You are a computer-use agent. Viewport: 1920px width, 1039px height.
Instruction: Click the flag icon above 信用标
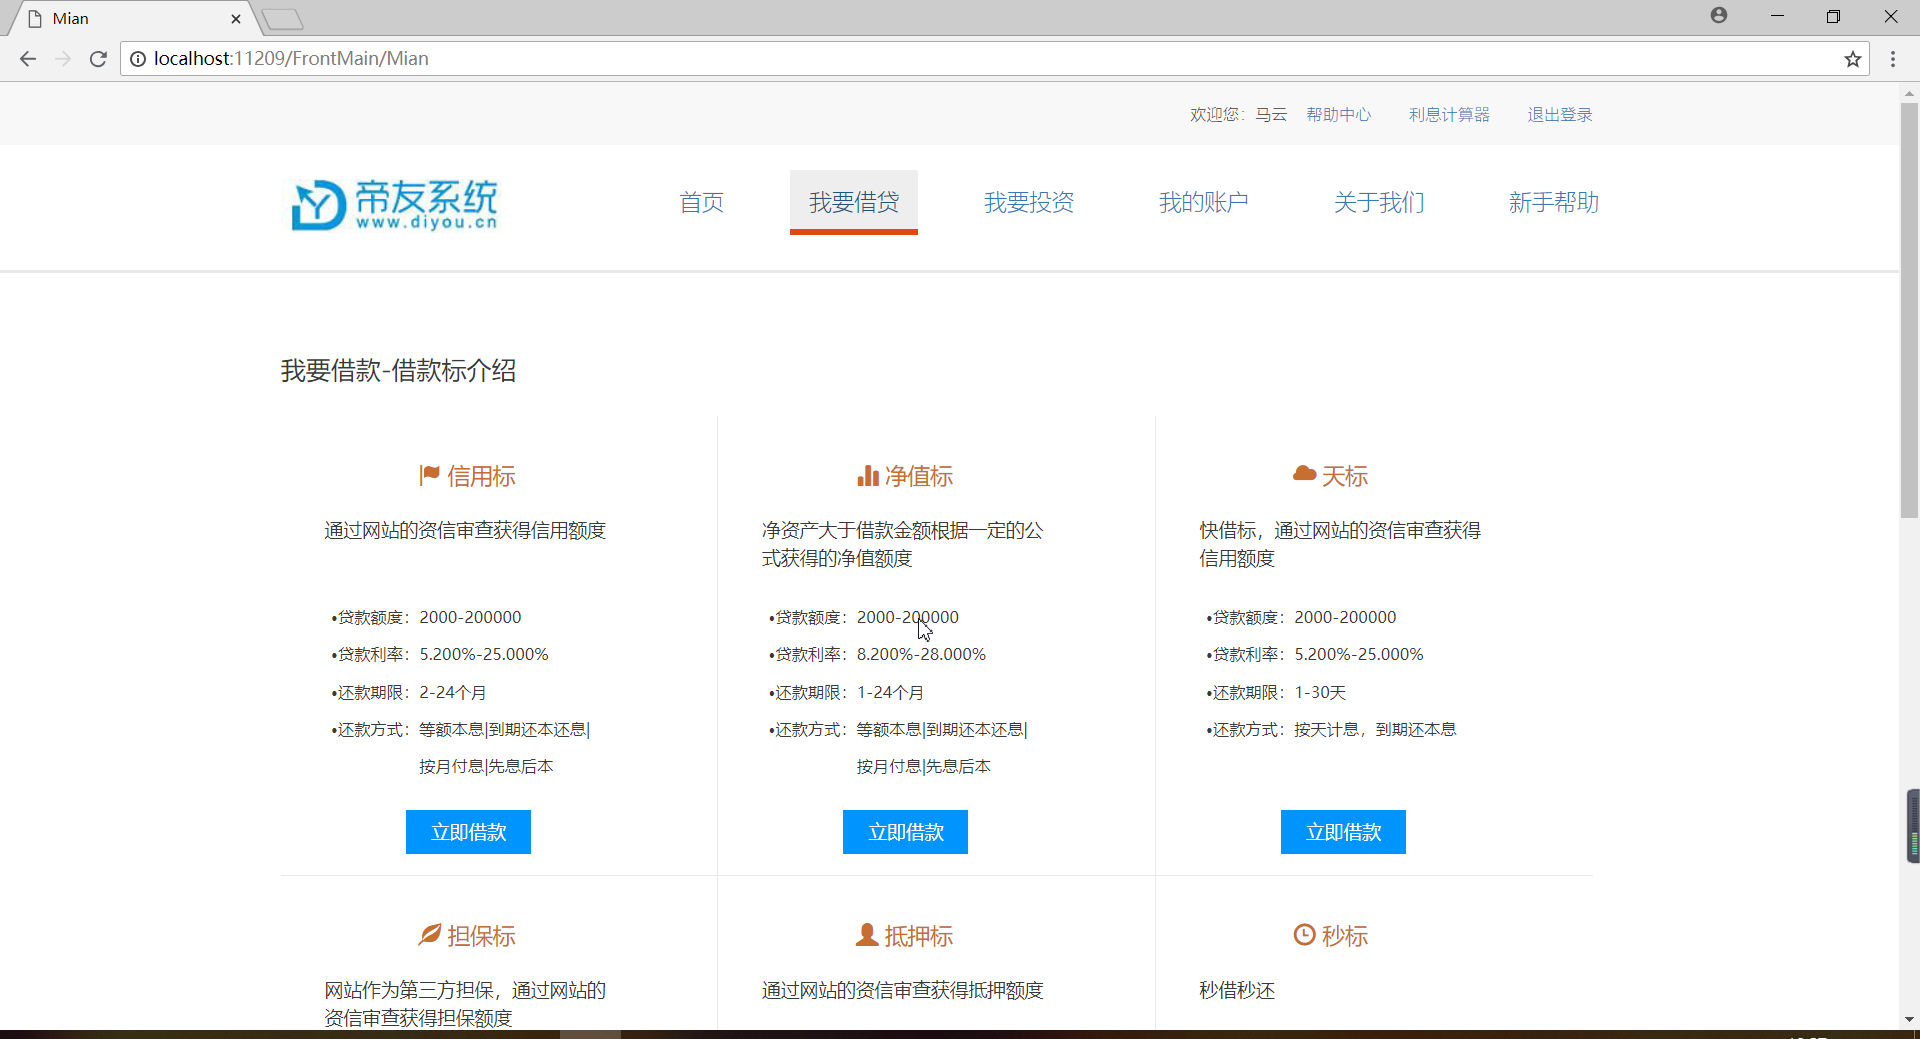[x=429, y=474]
